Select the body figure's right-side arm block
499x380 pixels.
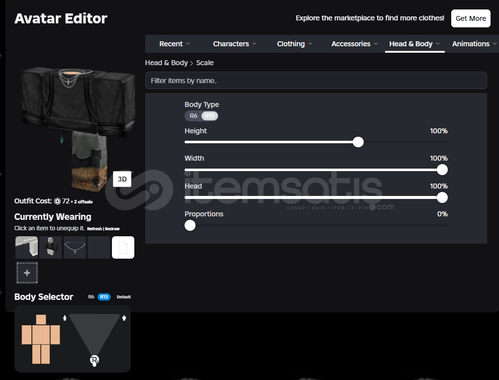click(56, 335)
